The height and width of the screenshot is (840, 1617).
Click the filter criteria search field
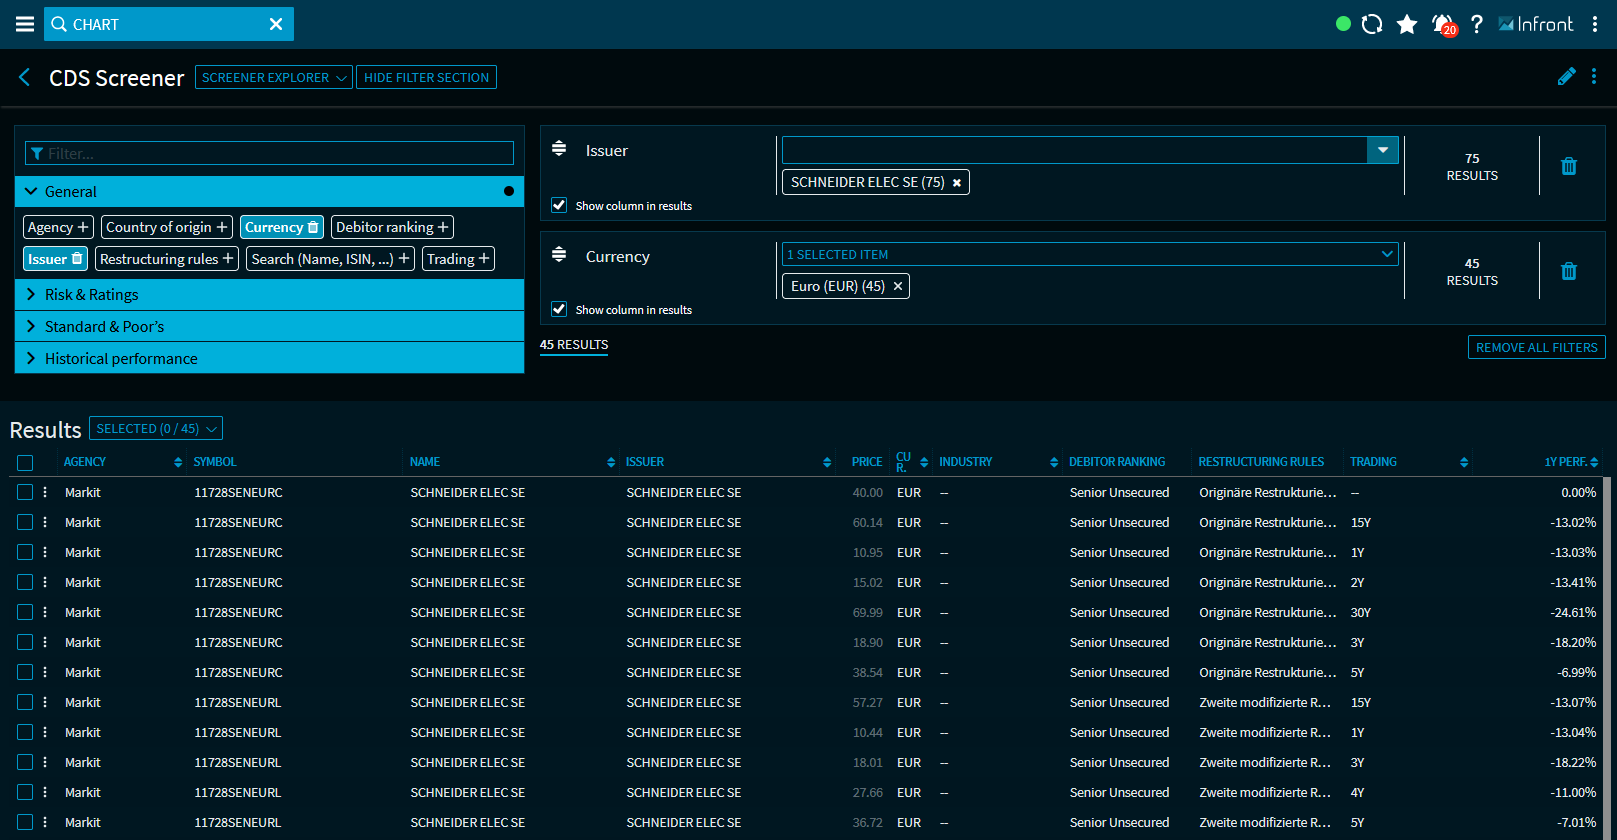(x=270, y=153)
